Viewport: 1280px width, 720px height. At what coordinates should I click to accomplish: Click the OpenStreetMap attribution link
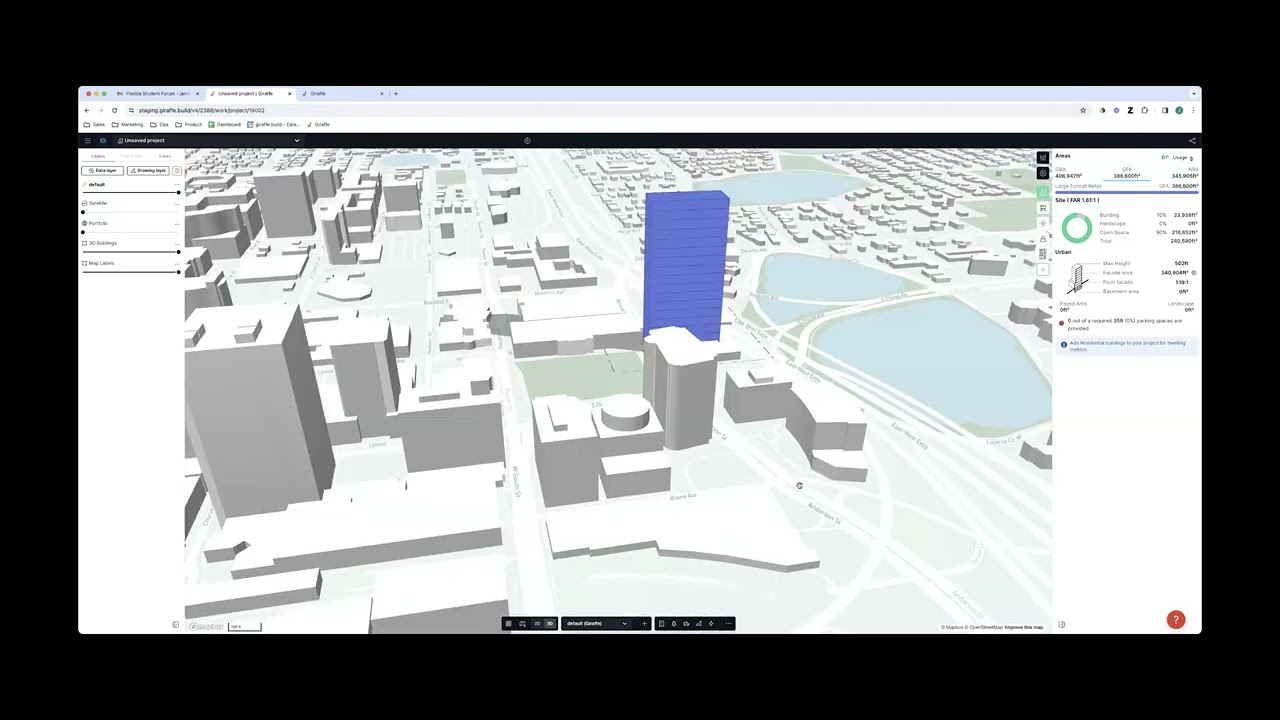click(985, 627)
